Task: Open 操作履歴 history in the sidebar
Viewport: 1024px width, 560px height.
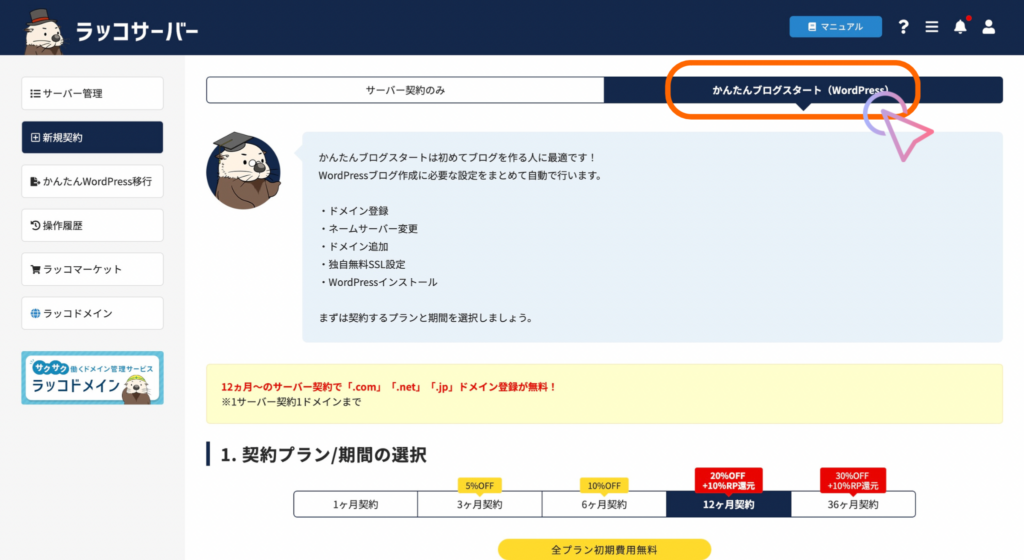Action: click(92, 226)
